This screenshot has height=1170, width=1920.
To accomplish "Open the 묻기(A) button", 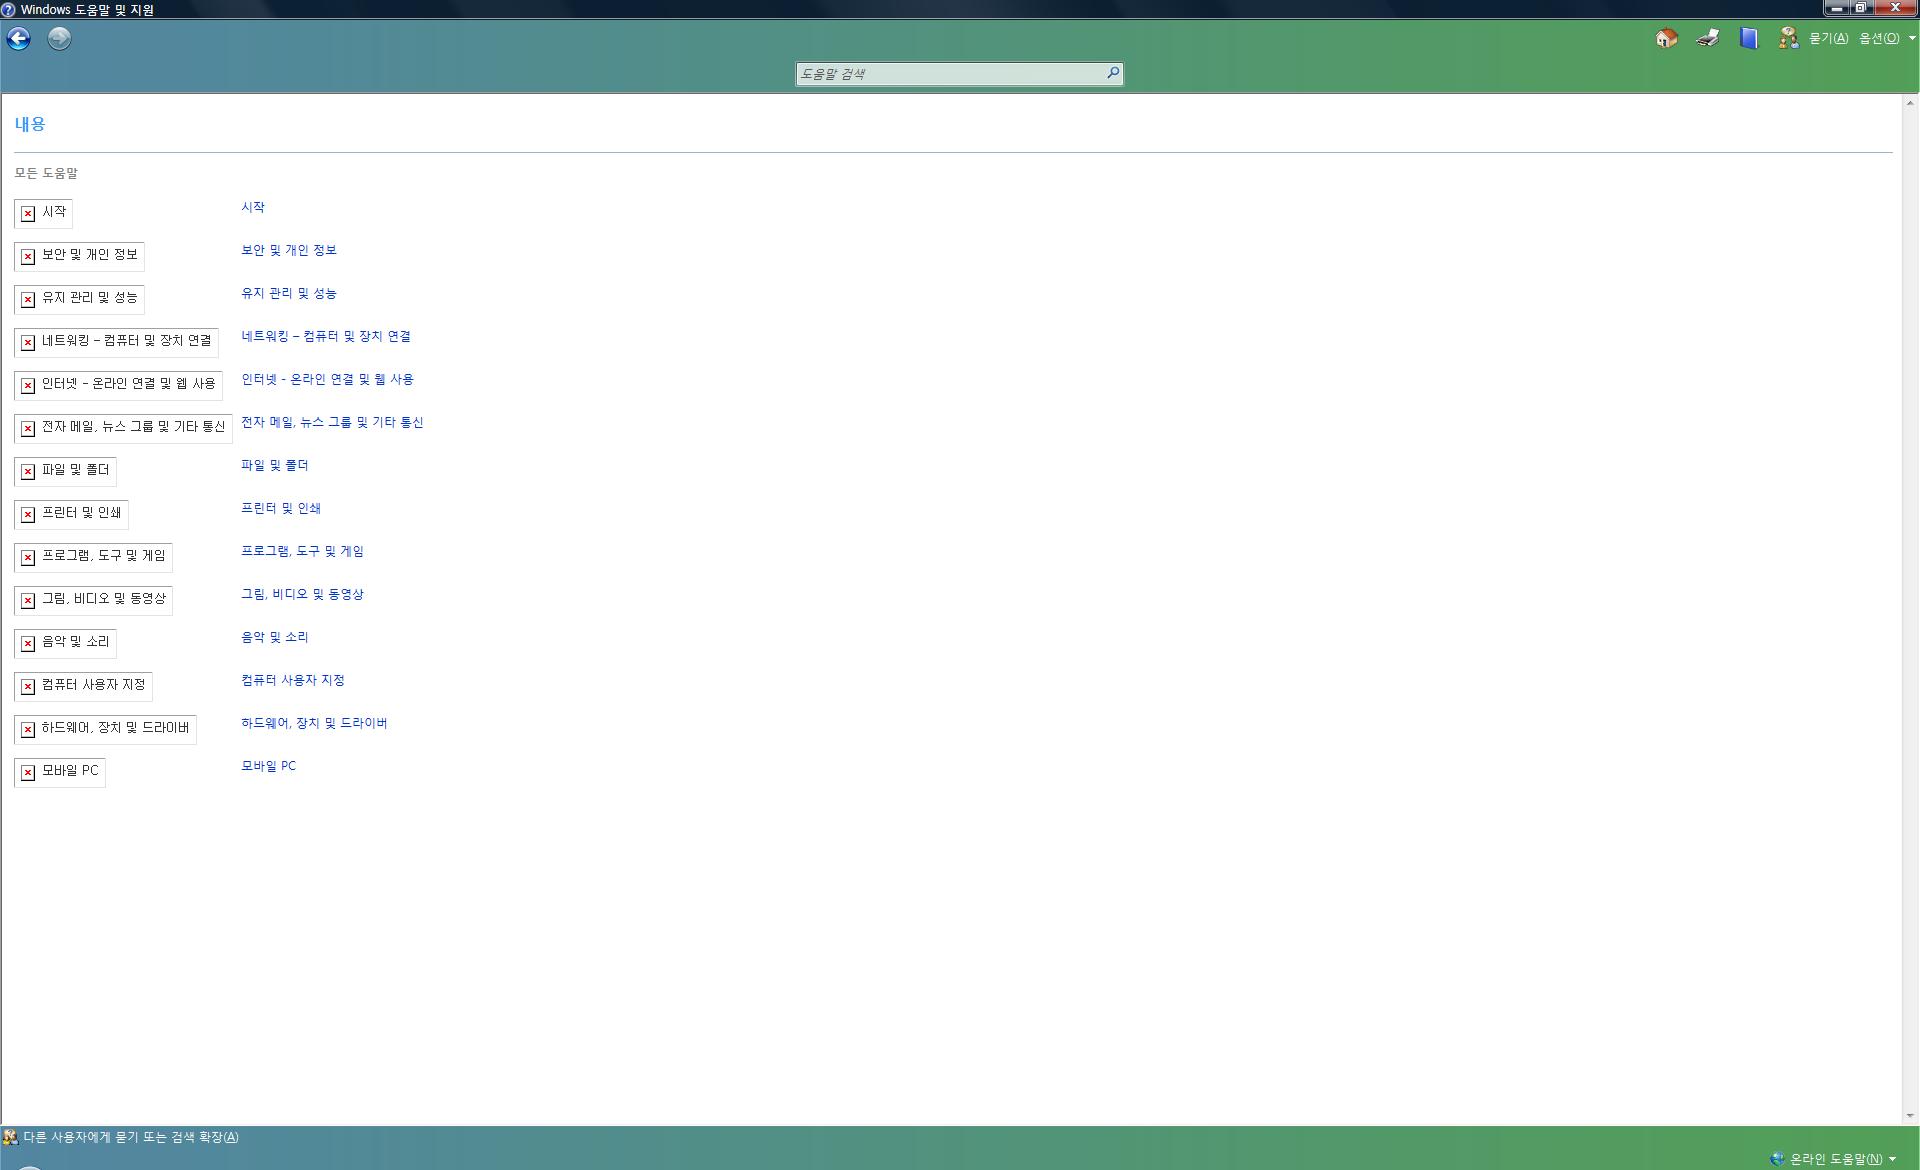I will pyautogui.click(x=1828, y=38).
